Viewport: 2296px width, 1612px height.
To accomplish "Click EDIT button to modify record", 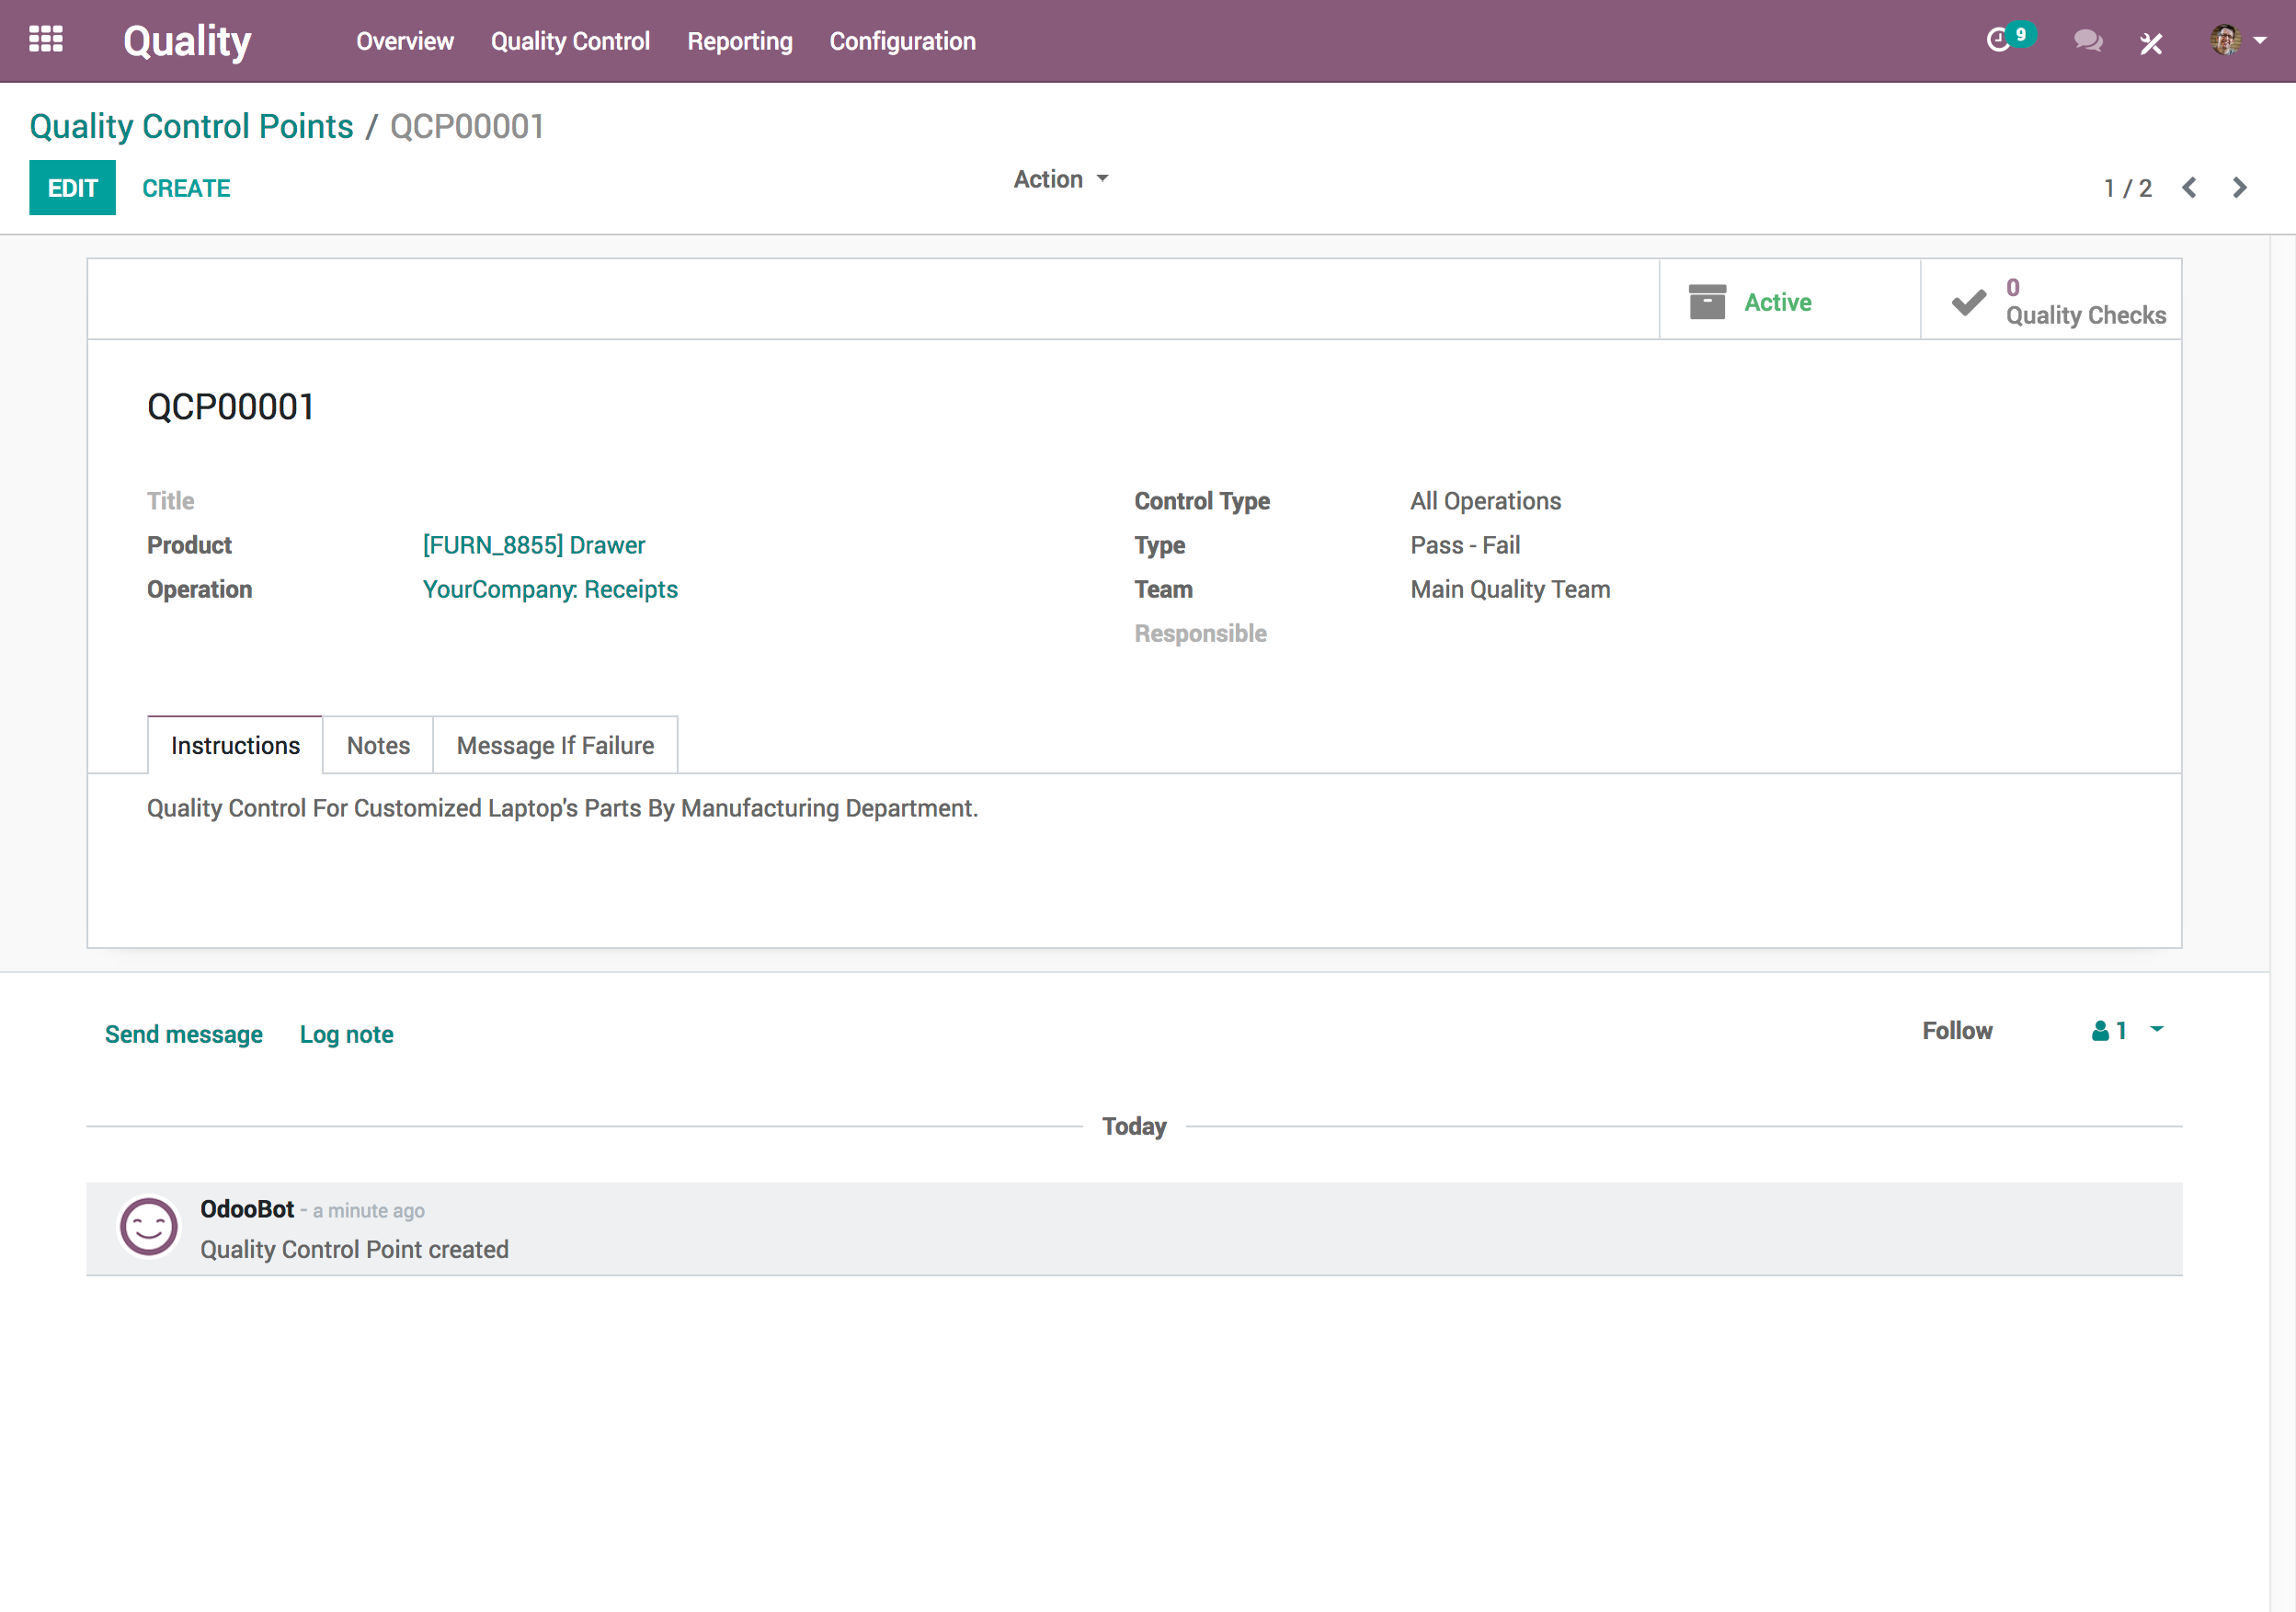I will tap(72, 189).
